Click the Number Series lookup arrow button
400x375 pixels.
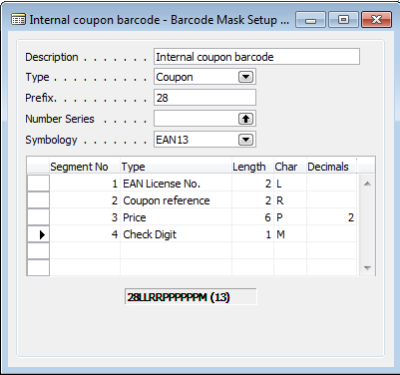tap(246, 119)
